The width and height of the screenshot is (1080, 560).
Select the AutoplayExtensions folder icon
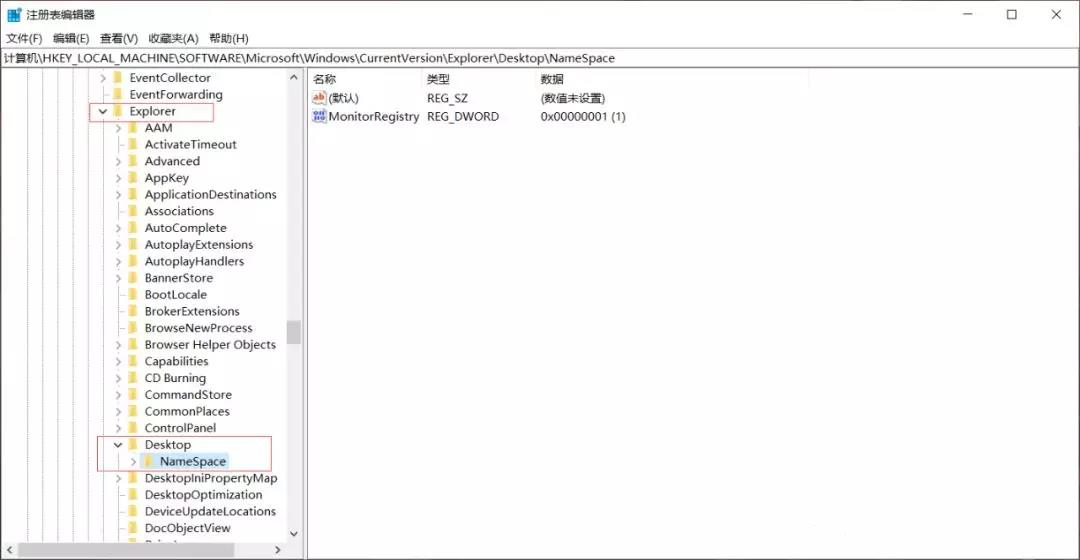tap(133, 245)
